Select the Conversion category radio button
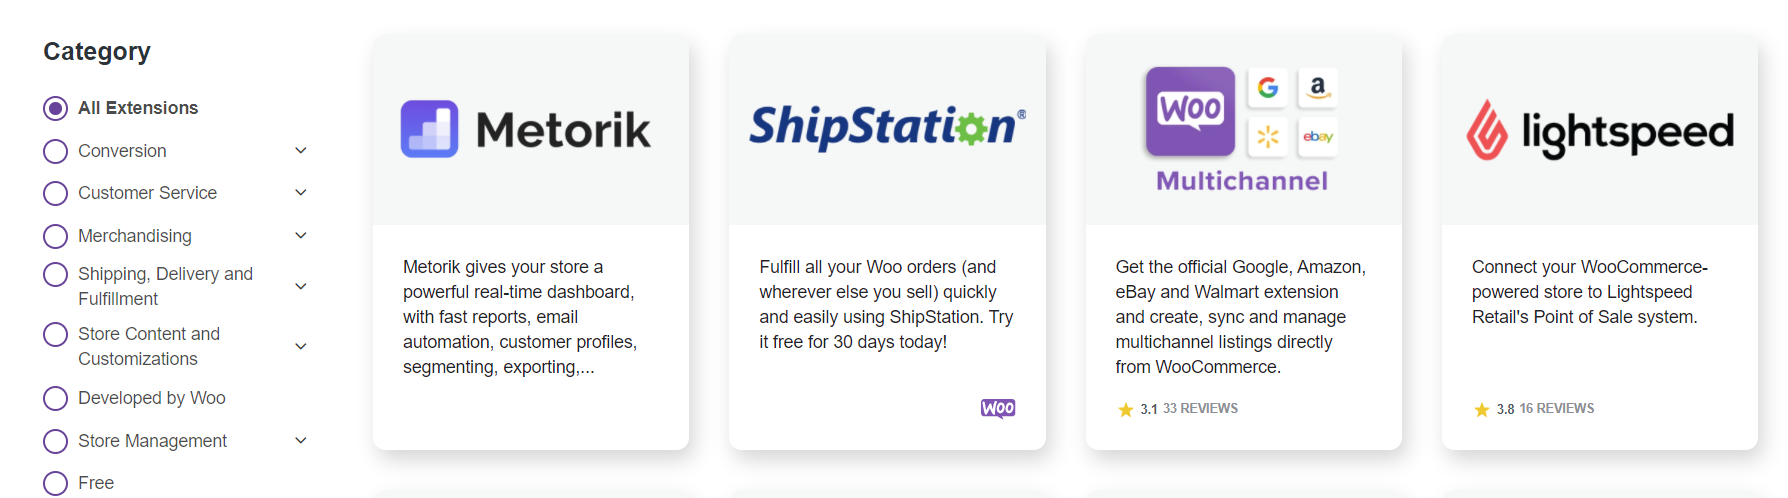Viewport: 1788px width, 498px height. [56, 151]
